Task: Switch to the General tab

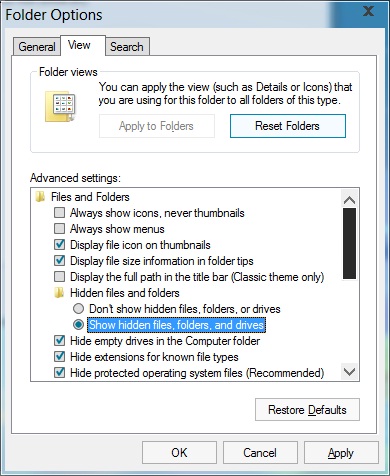Action: click(37, 47)
